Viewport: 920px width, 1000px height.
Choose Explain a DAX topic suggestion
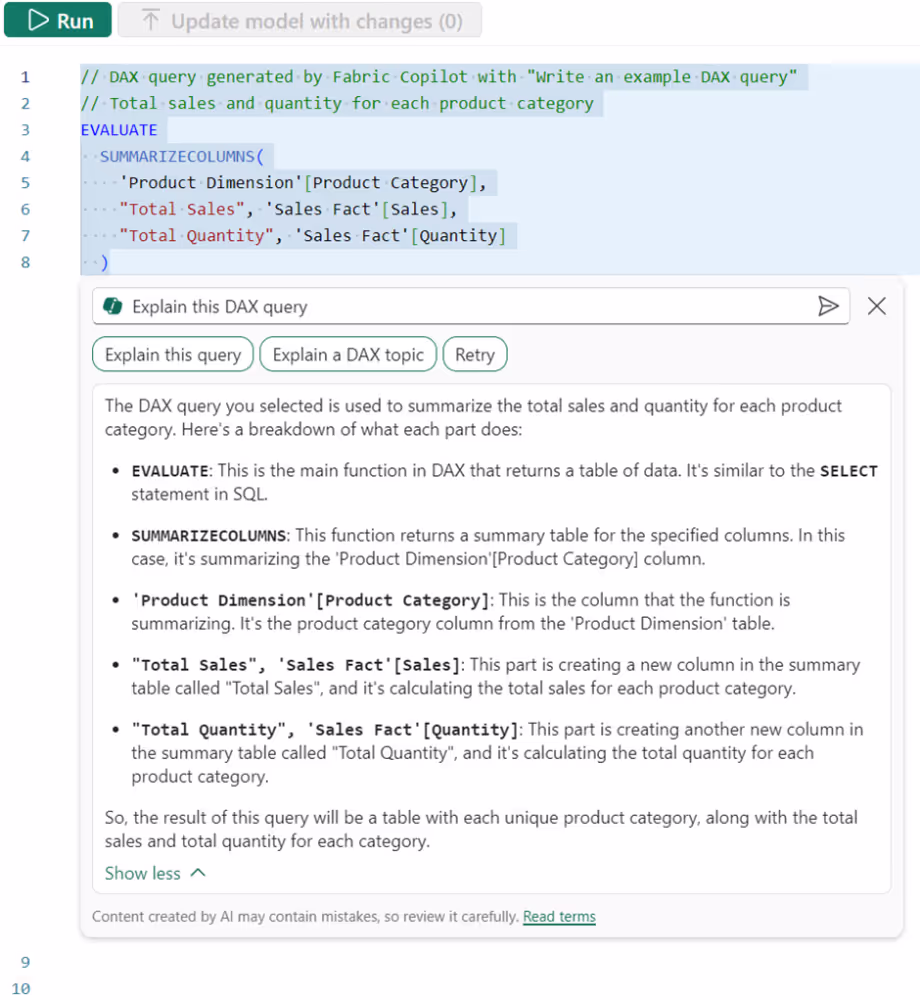click(348, 354)
